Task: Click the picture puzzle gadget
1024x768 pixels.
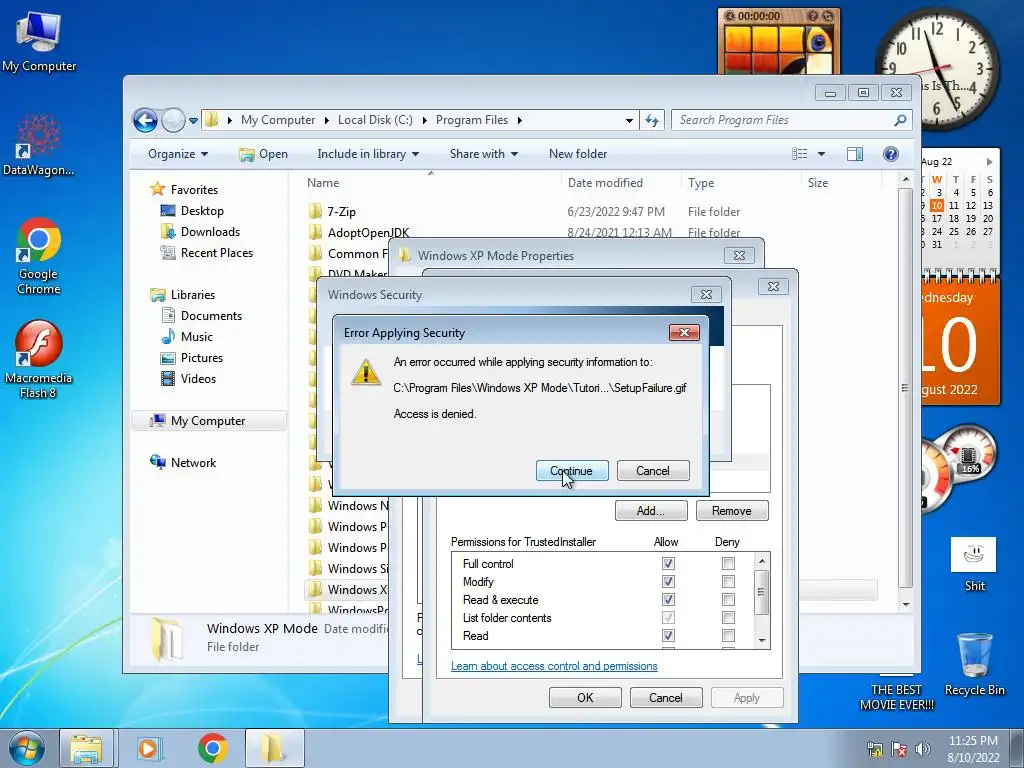Action: point(778,41)
